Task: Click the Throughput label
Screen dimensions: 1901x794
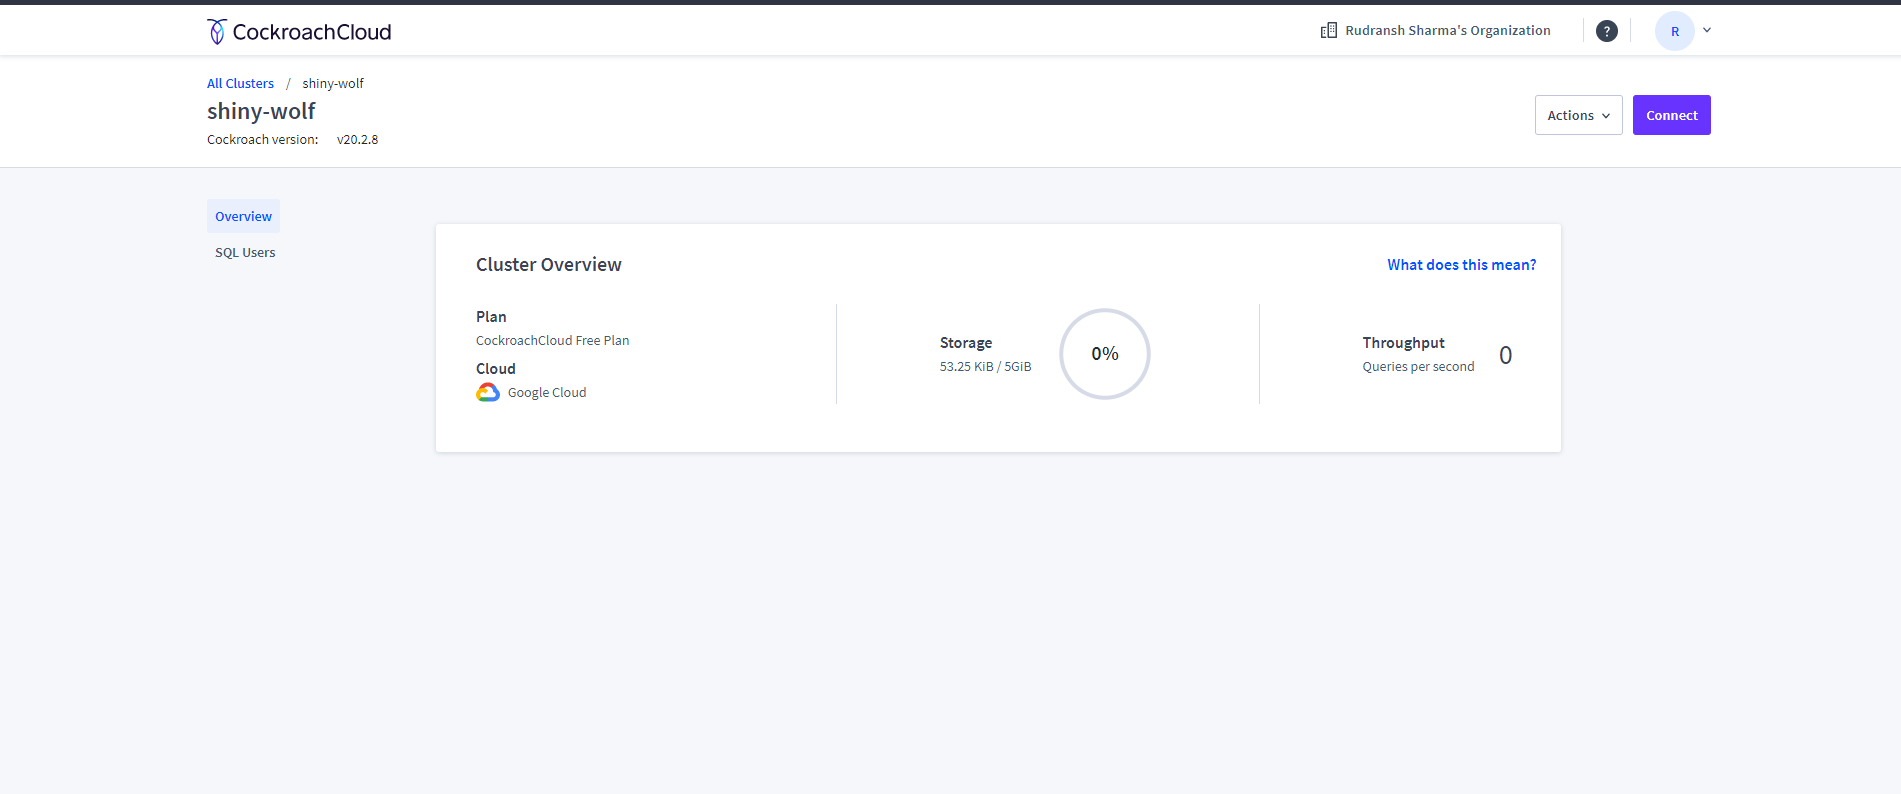Action: click(x=1404, y=343)
